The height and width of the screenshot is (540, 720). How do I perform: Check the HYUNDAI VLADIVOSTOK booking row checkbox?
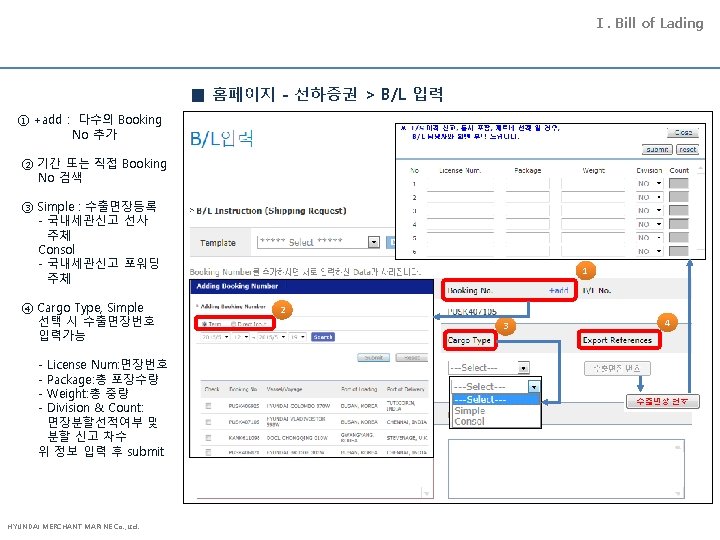pos(208,422)
